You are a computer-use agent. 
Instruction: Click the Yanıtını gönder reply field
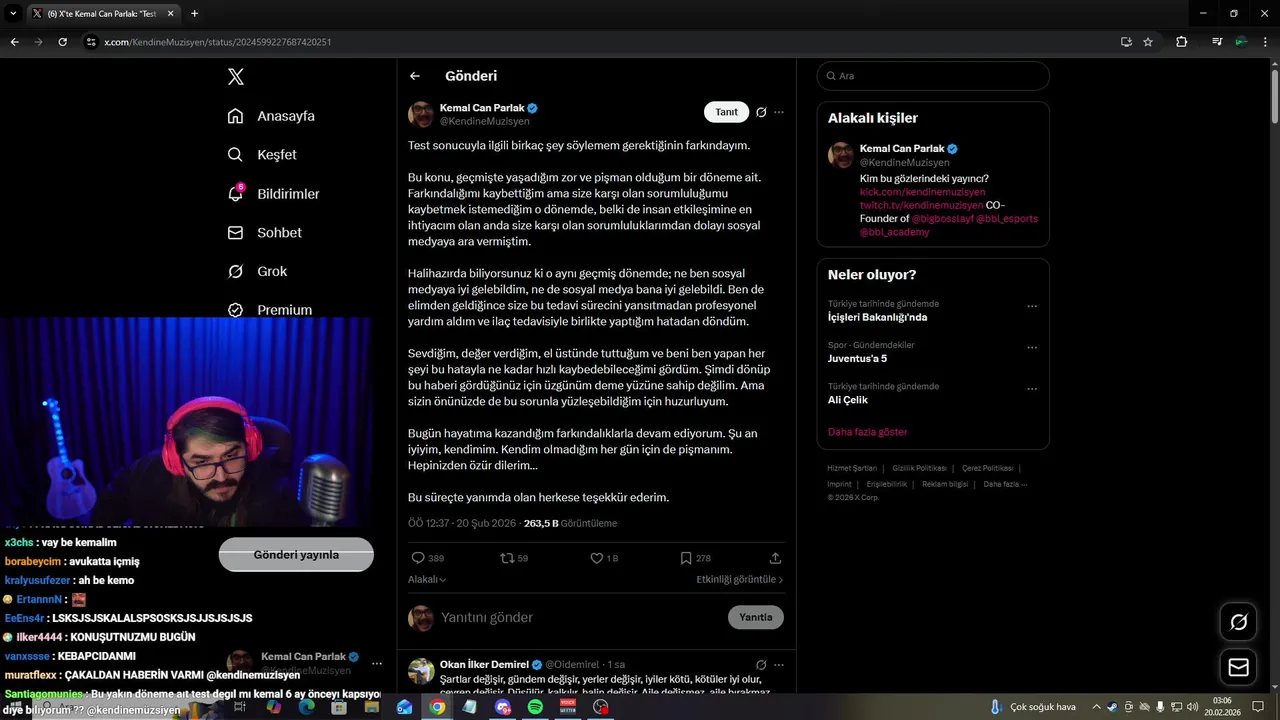[580, 617]
